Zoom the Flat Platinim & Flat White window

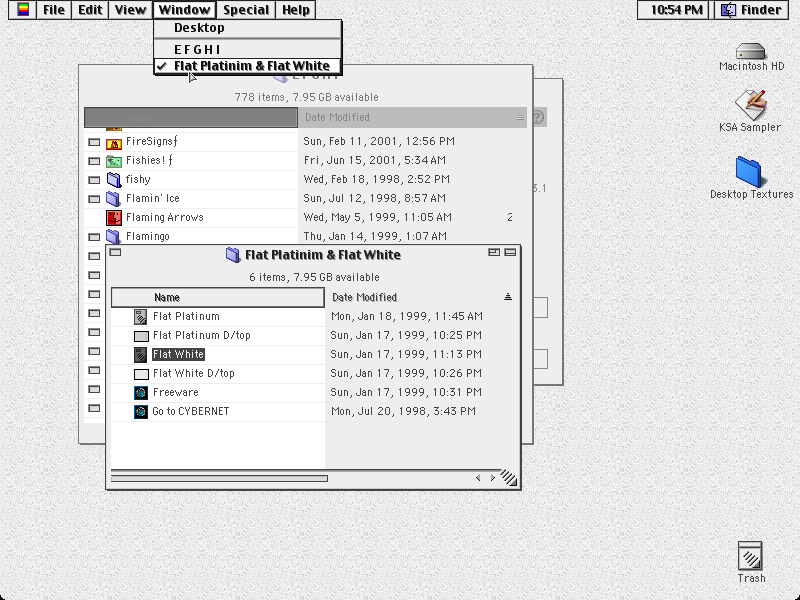pyautogui.click(x=493, y=252)
